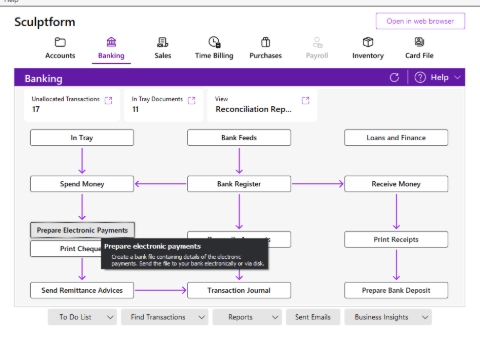Expand the Help dropdown chevron
The image size is (480, 360).
tap(457, 78)
